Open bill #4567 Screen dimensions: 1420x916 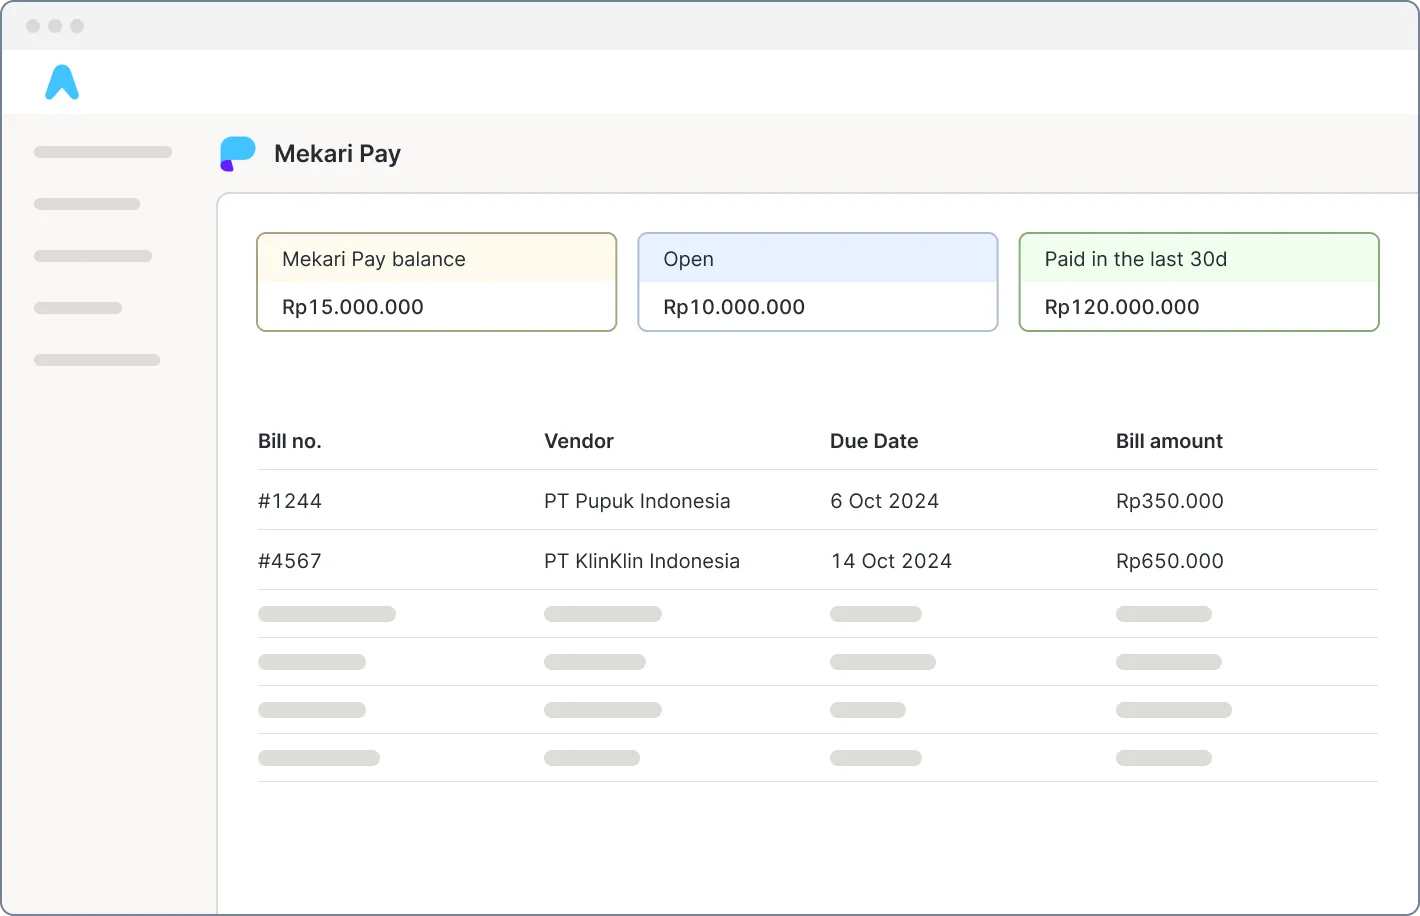(x=290, y=561)
